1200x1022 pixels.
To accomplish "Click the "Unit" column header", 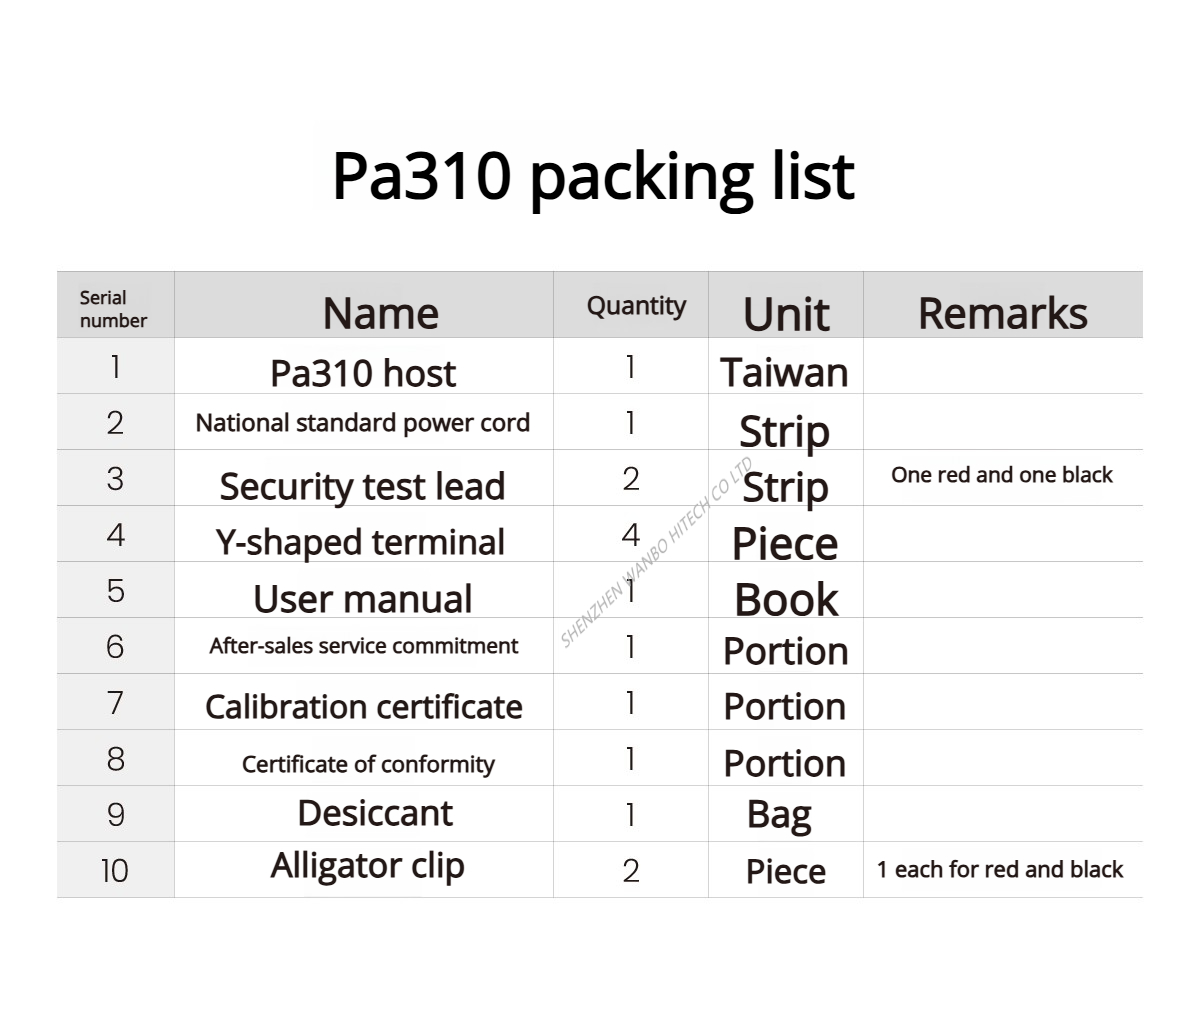I will [x=786, y=314].
